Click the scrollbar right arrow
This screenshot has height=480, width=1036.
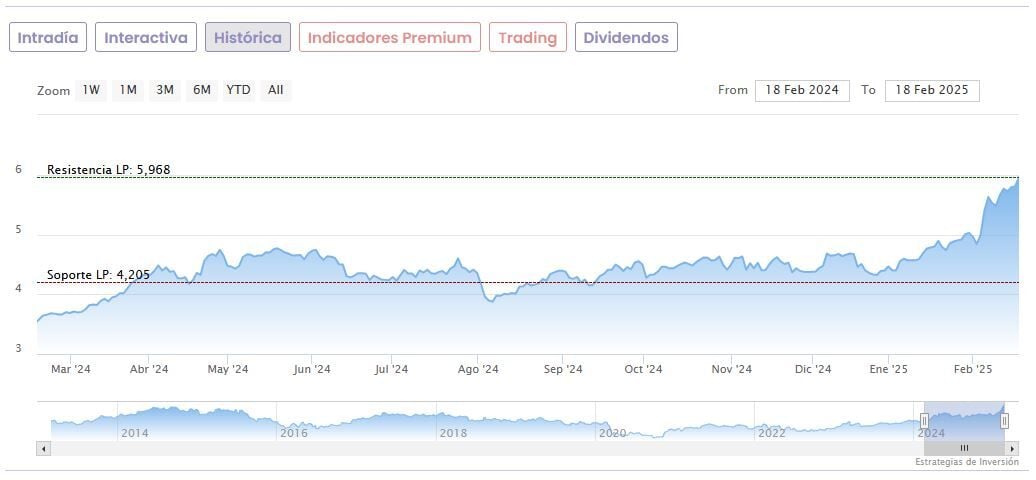pos(1012,449)
